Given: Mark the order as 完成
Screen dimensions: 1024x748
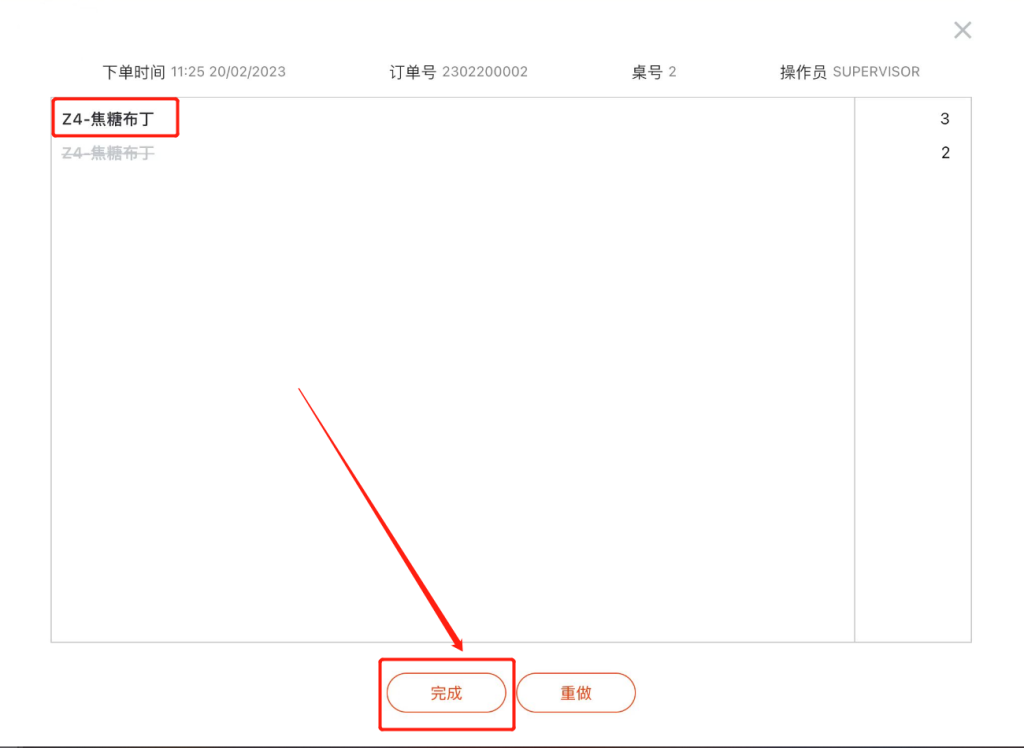Looking at the screenshot, I should [x=446, y=692].
